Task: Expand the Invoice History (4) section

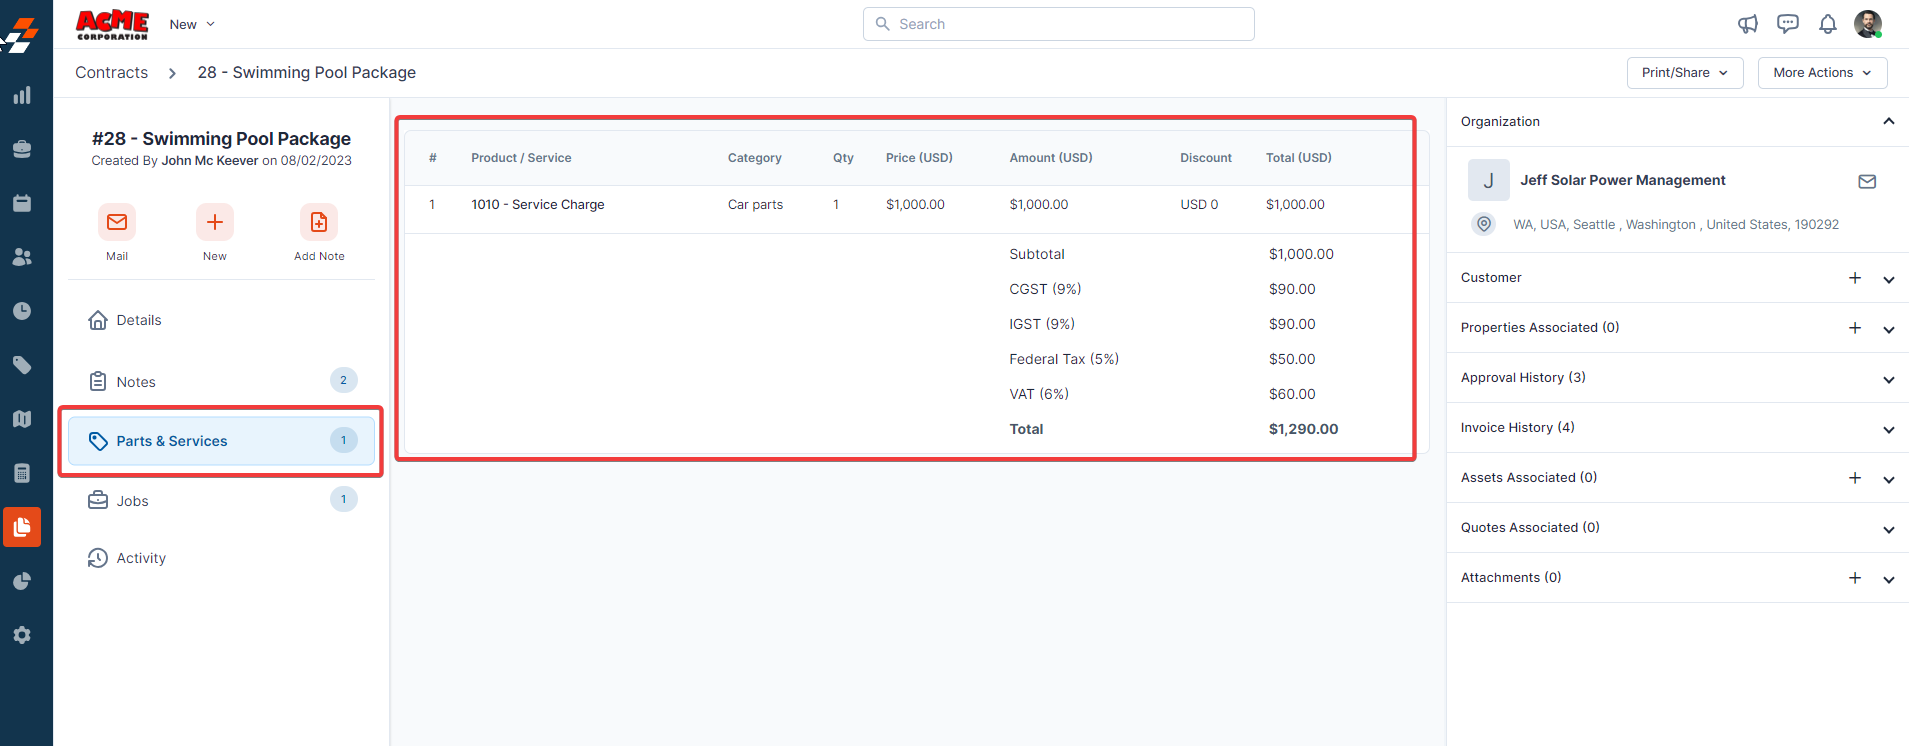Action: click(1888, 429)
